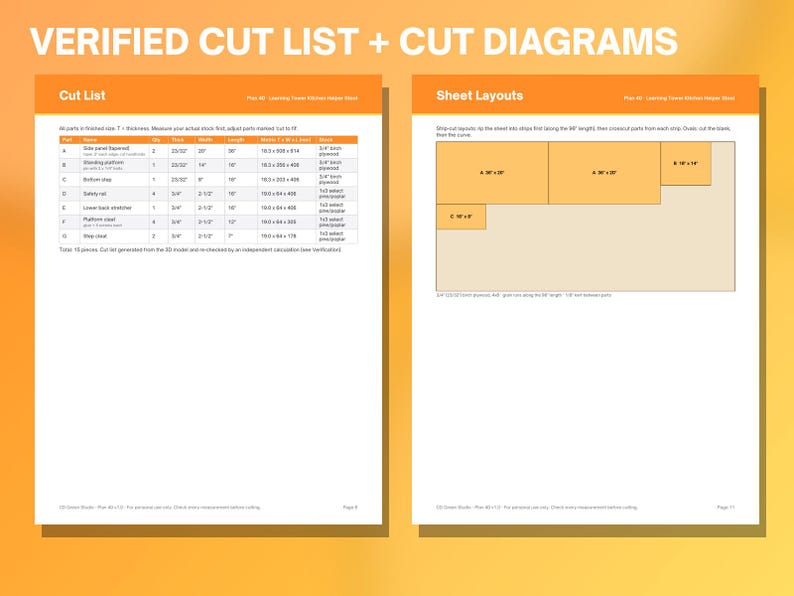This screenshot has width=794, height=596.
Task: Click the 'Strip-cut layouts' instruction paragraph
Action: pos(583,132)
